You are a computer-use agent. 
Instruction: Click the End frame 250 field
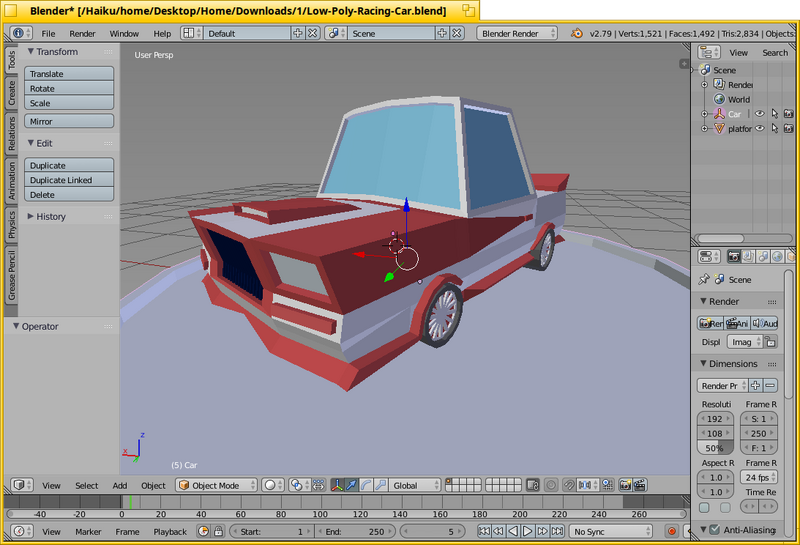[x=355, y=532]
